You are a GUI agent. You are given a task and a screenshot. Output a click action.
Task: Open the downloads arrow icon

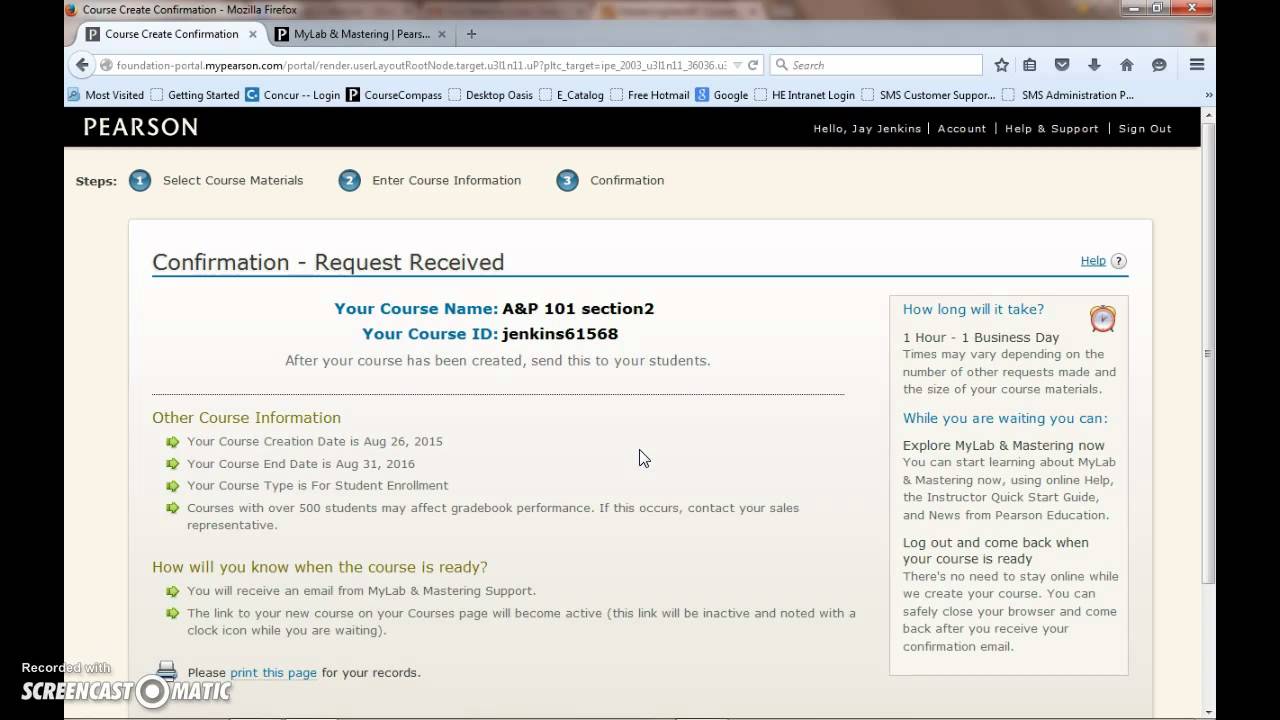pos(1094,65)
